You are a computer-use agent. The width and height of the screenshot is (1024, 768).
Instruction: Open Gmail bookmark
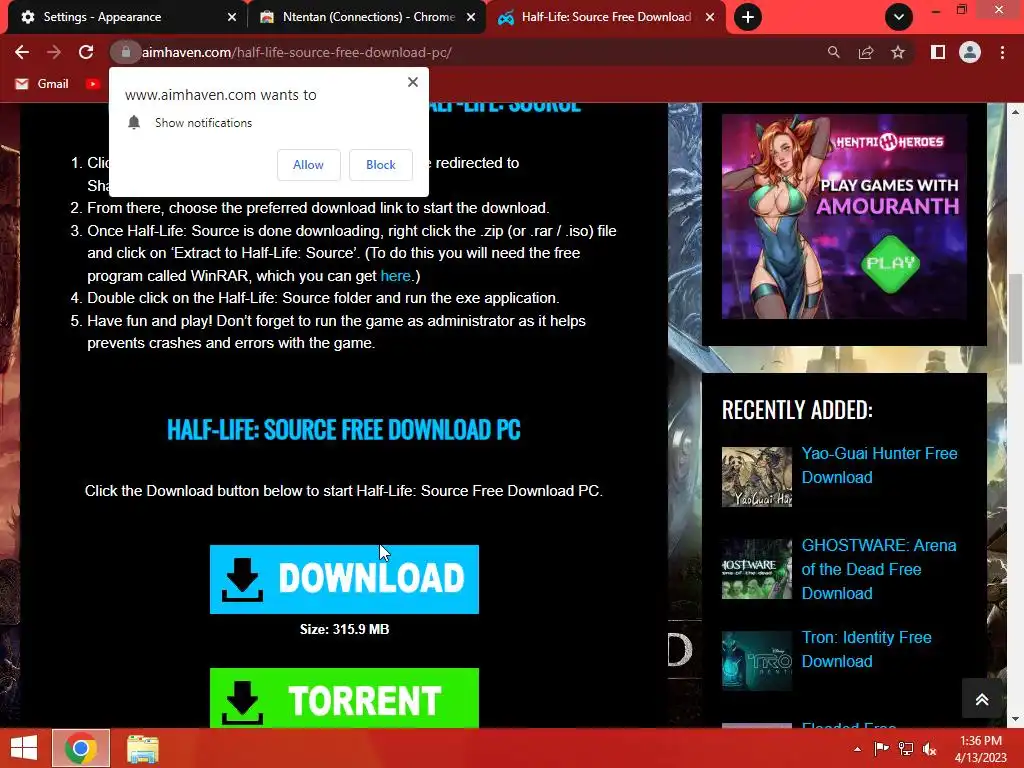[42, 84]
